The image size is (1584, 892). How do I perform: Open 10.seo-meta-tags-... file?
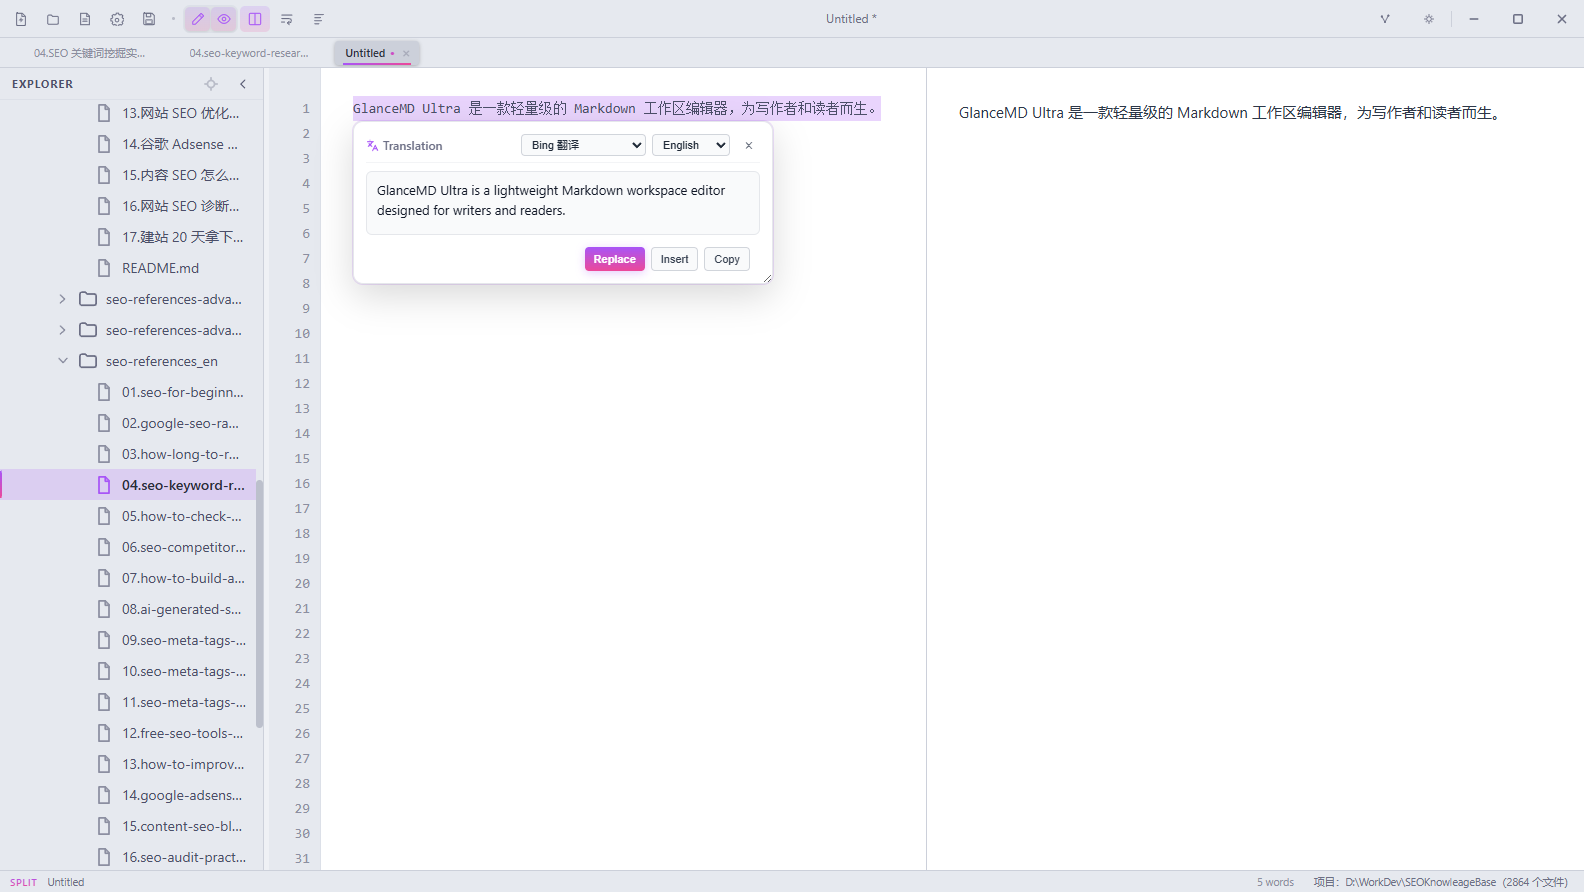coord(128,671)
